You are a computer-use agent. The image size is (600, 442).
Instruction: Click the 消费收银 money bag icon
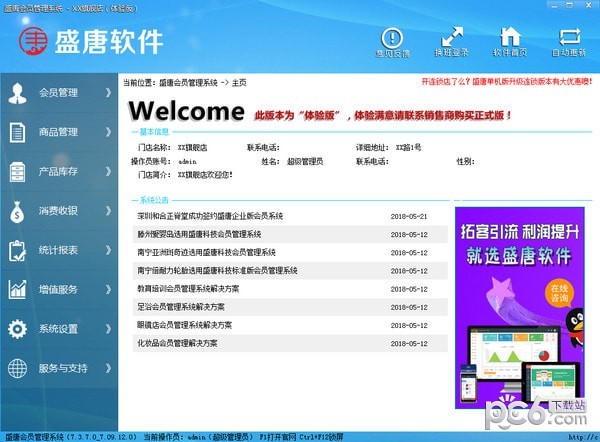pos(17,212)
